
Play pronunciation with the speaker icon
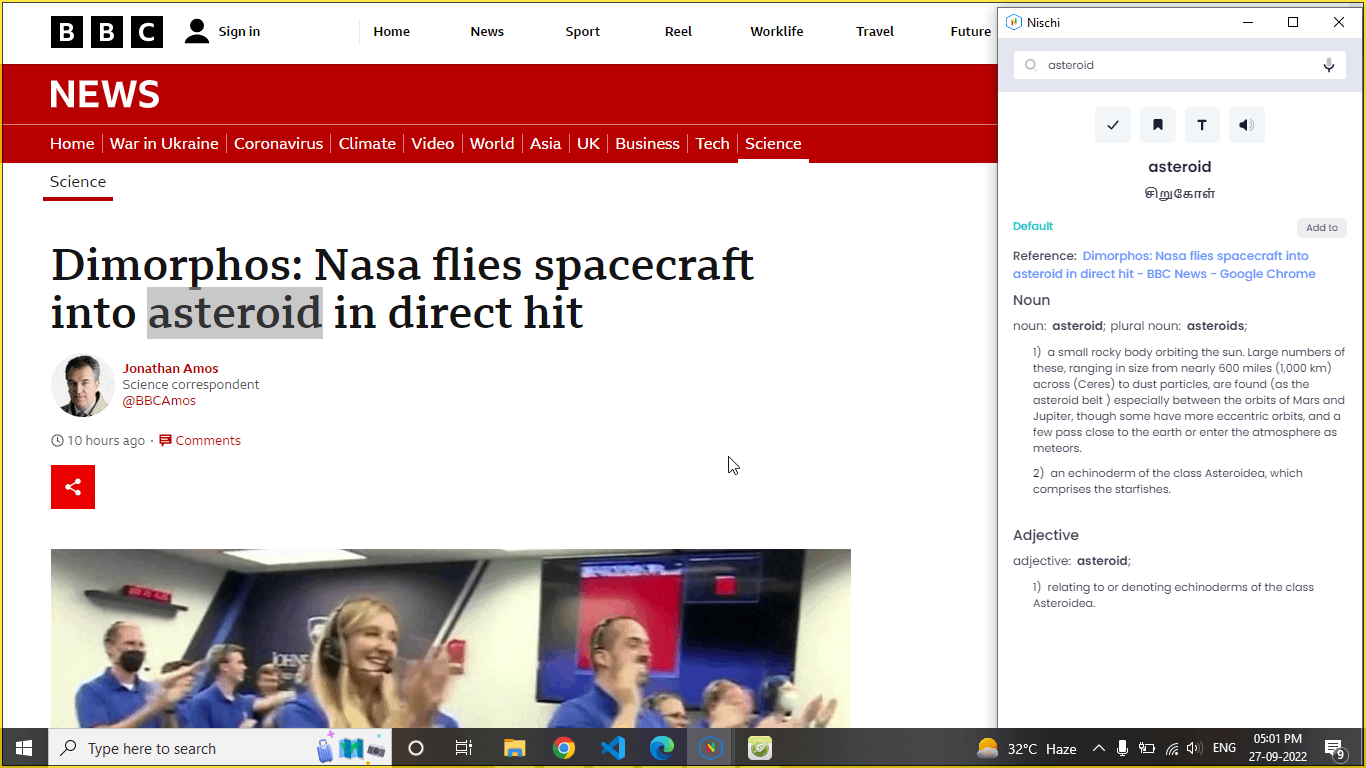[1246, 125]
